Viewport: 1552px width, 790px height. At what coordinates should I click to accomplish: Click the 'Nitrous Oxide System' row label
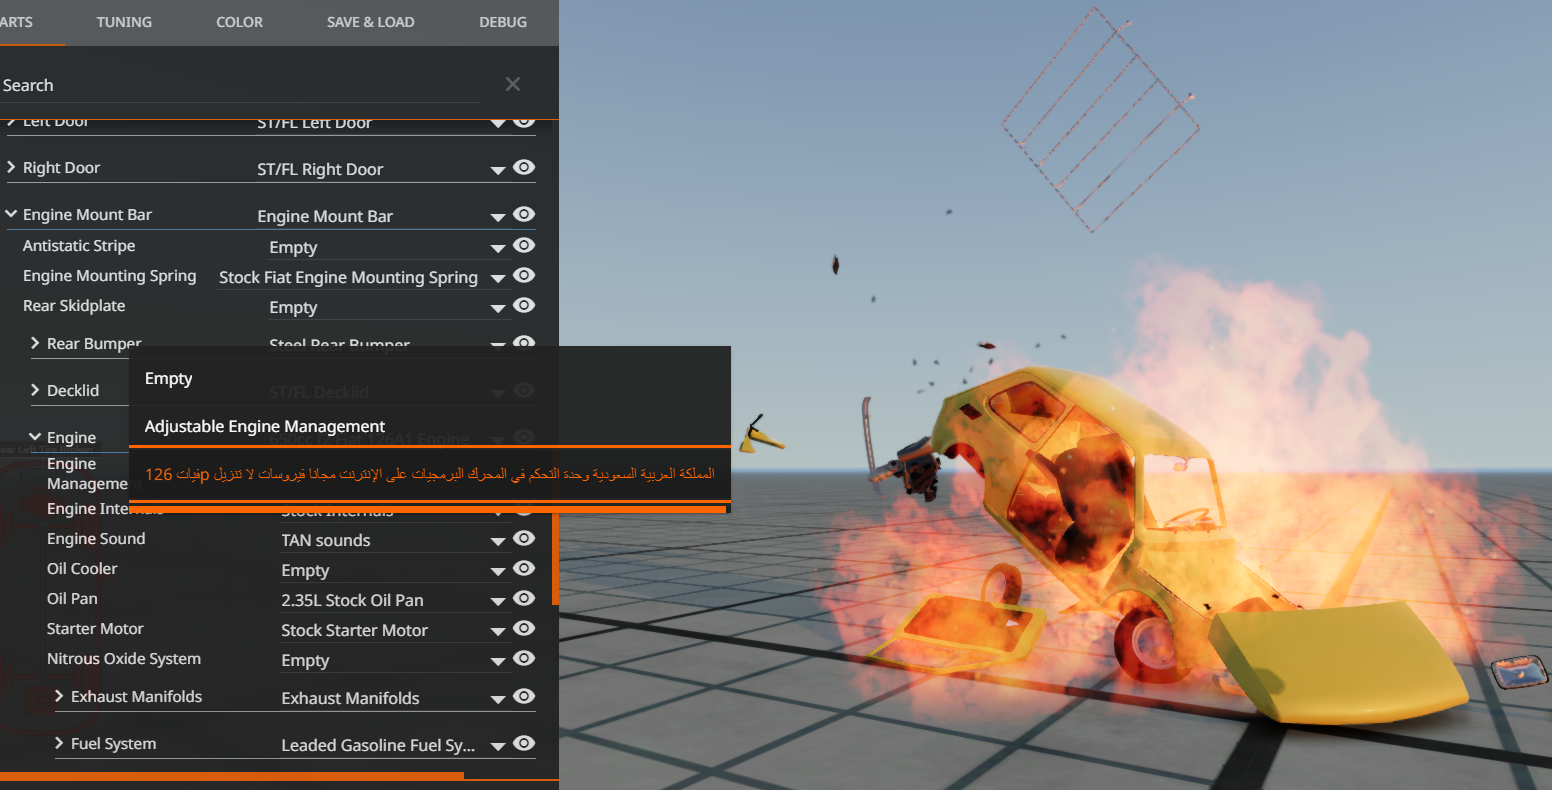click(124, 659)
